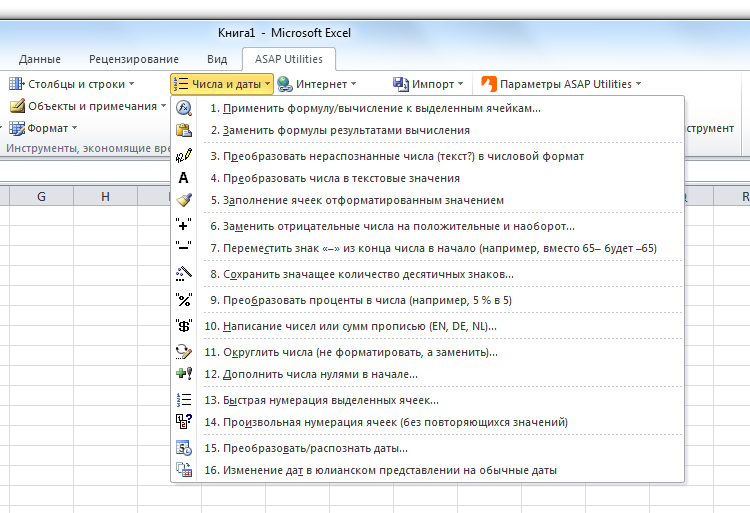This screenshot has height=513, width=750.
Task: Click the minus sign icon beside item 7
Action: click(x=184, y=246)
